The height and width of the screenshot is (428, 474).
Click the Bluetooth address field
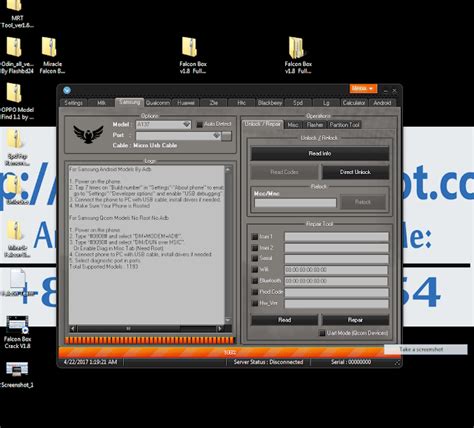pyautogui.click(x=336, y=281)
